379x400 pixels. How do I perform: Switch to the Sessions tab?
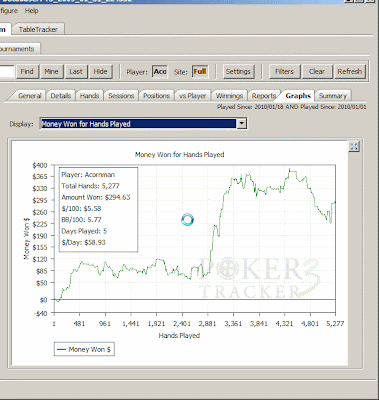(x=121, y=96)
